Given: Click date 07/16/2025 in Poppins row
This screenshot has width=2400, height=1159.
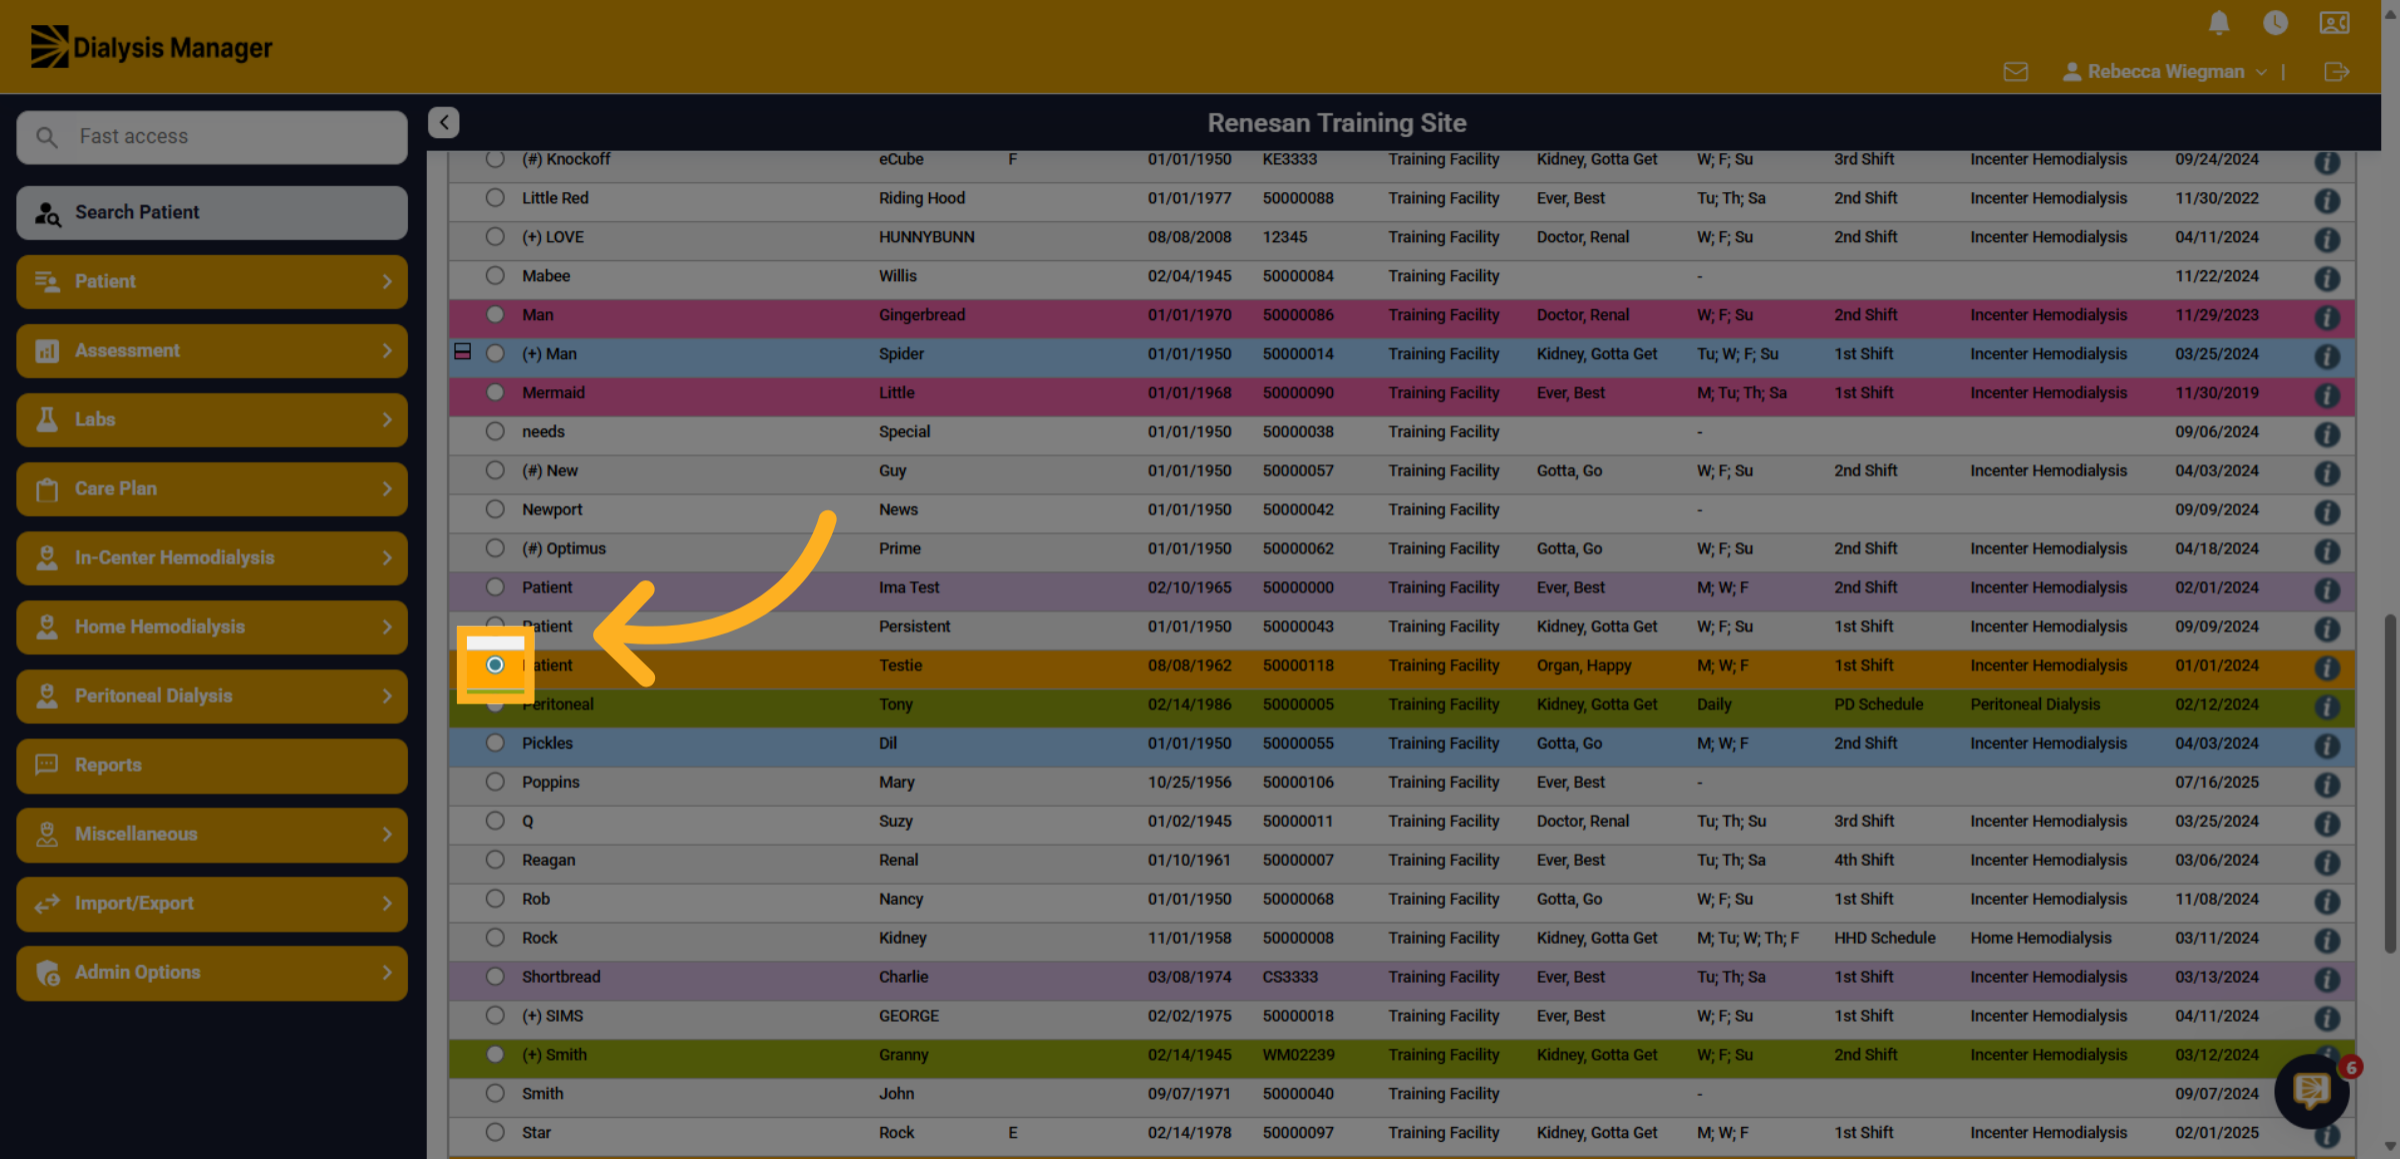Looking at the screenshot, I should coord(2217,782).
